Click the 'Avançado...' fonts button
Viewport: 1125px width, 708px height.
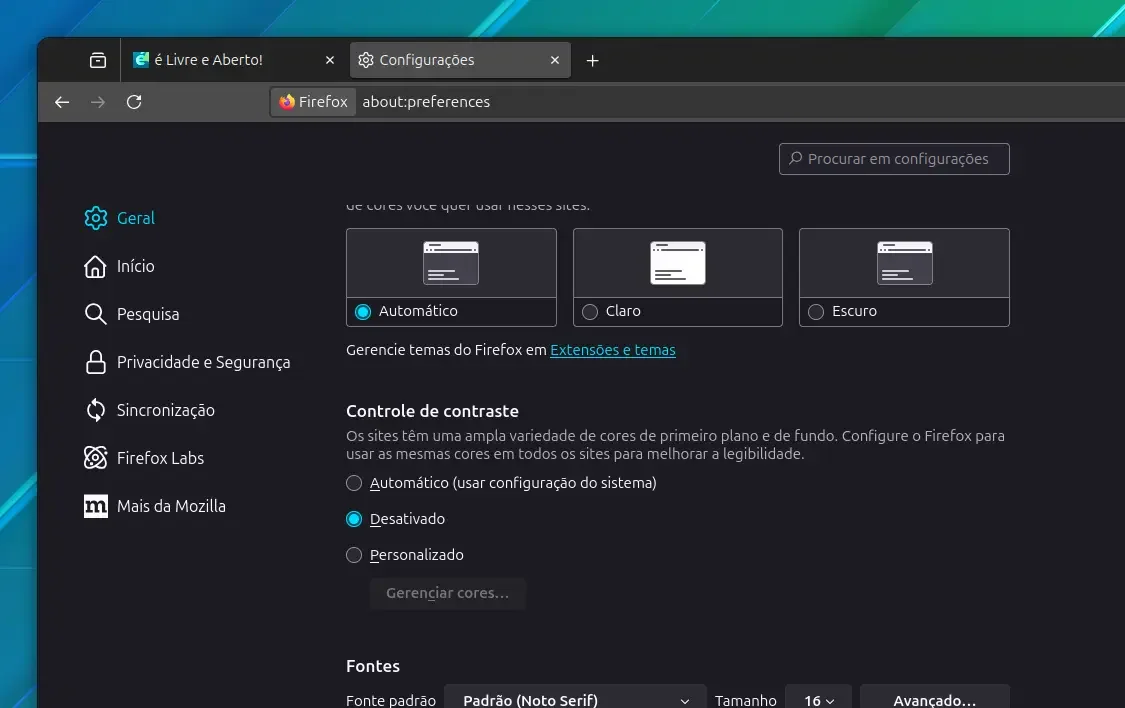tap(935, 699)
